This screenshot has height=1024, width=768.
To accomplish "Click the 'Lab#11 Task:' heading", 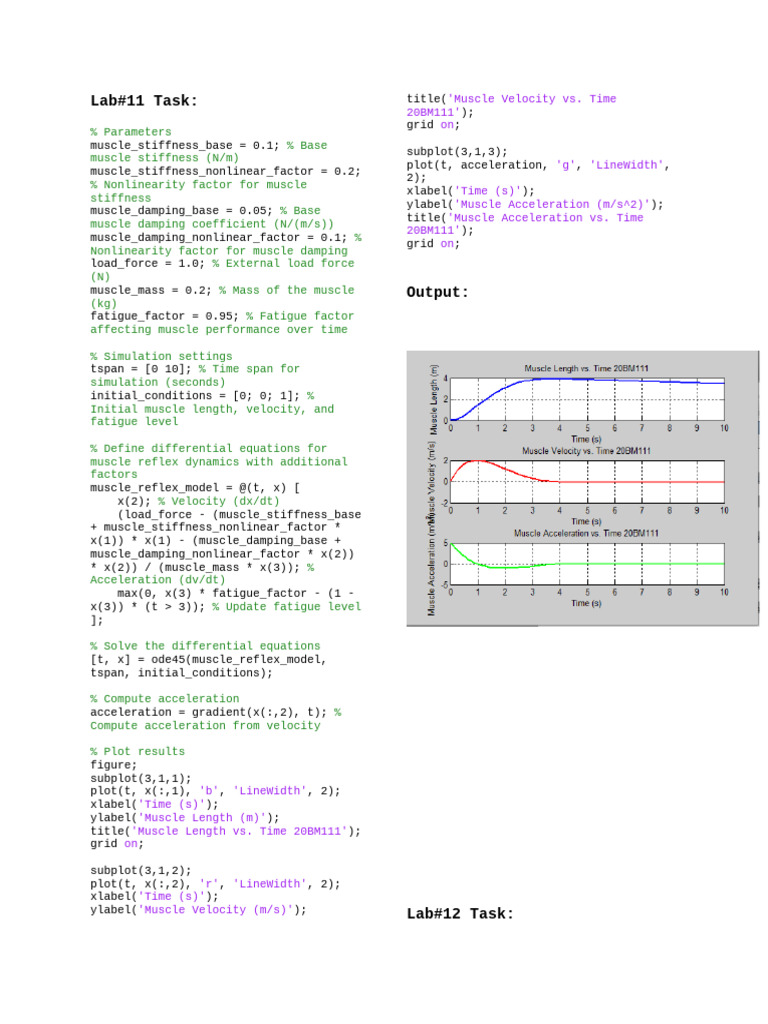I will click(x=144, y=101).
